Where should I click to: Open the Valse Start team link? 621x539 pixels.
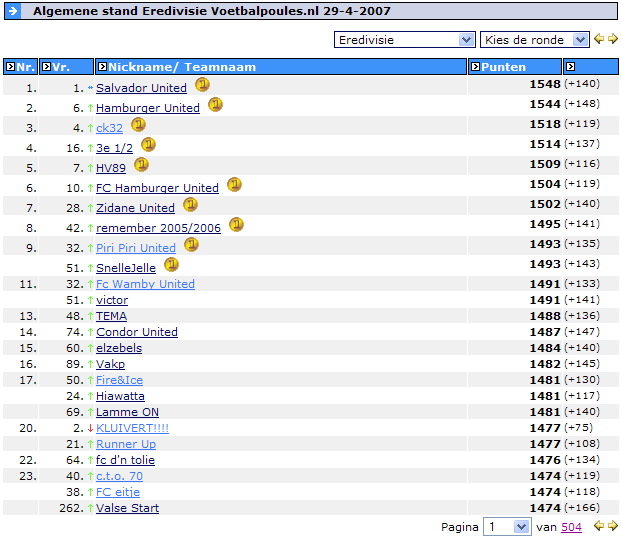[x=127, y=508]
